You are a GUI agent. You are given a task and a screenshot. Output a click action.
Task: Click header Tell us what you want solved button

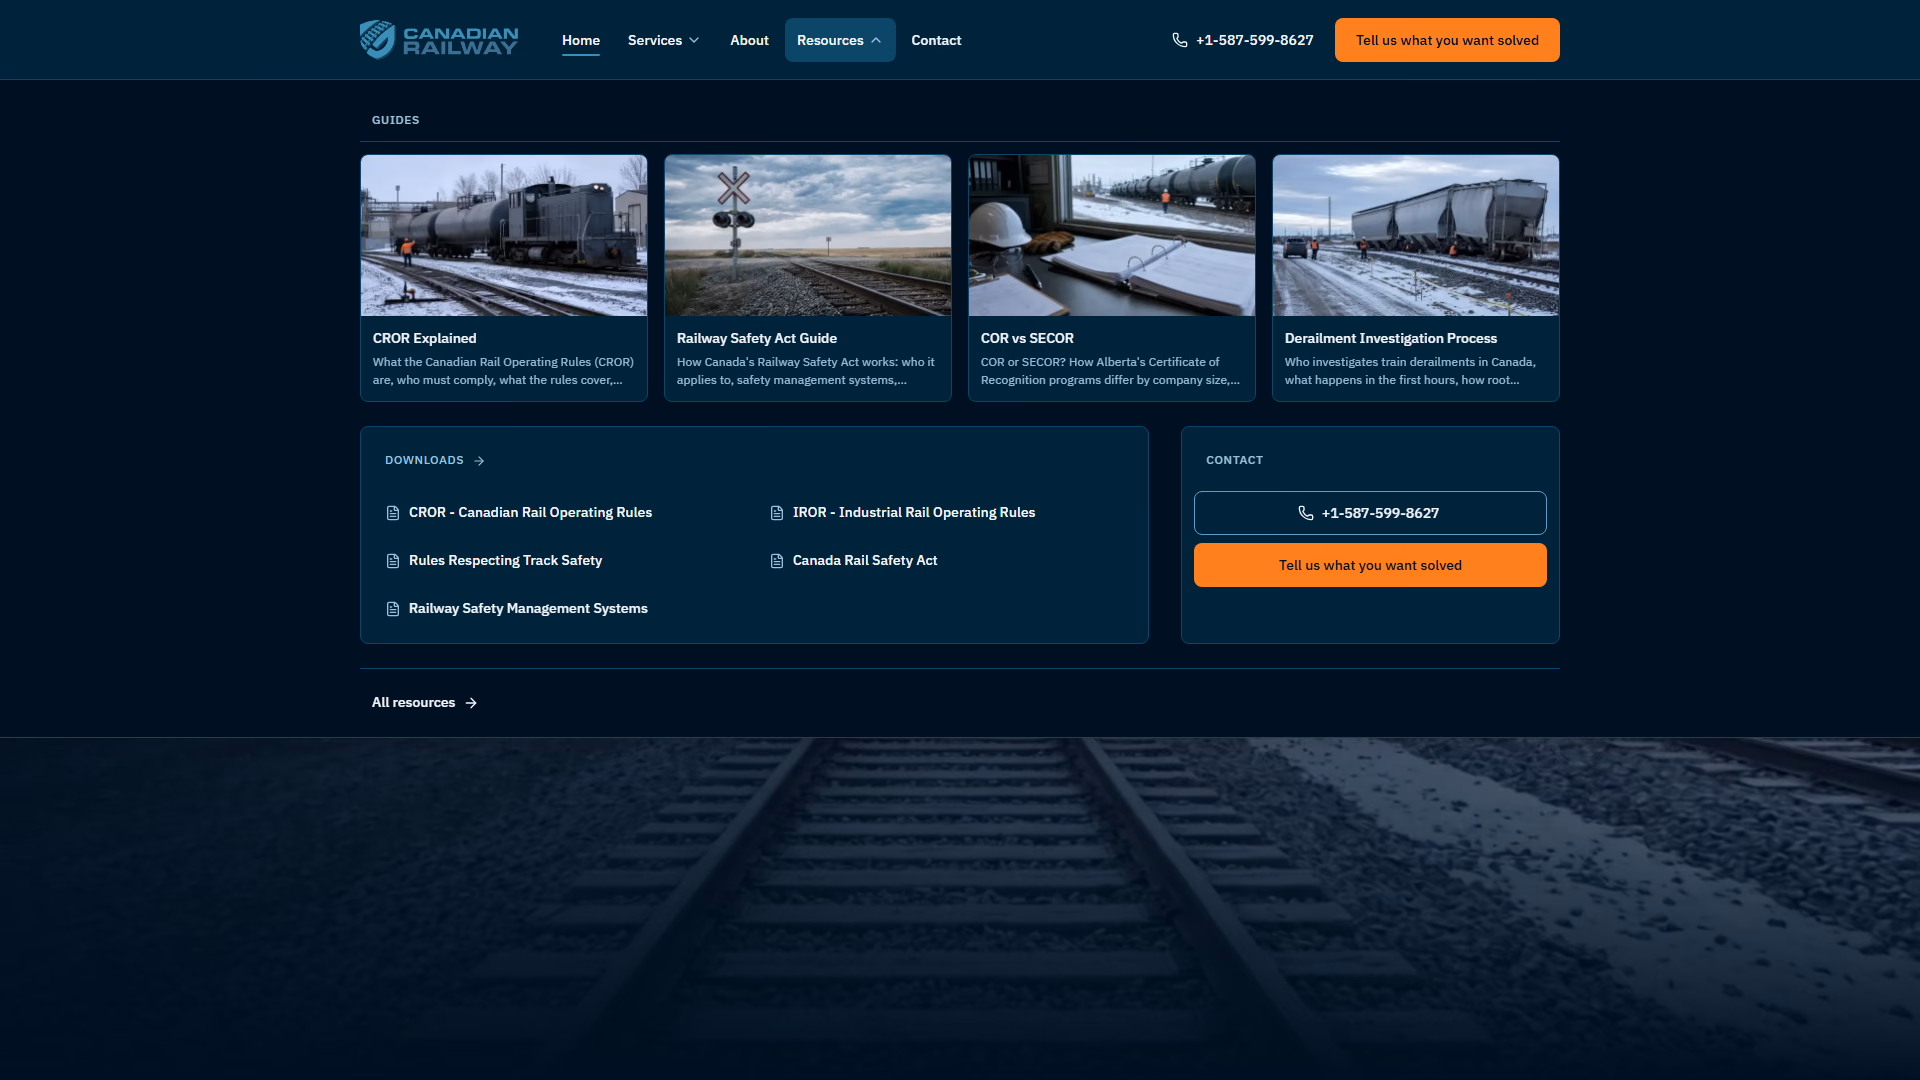click(x=1447, y=40)
